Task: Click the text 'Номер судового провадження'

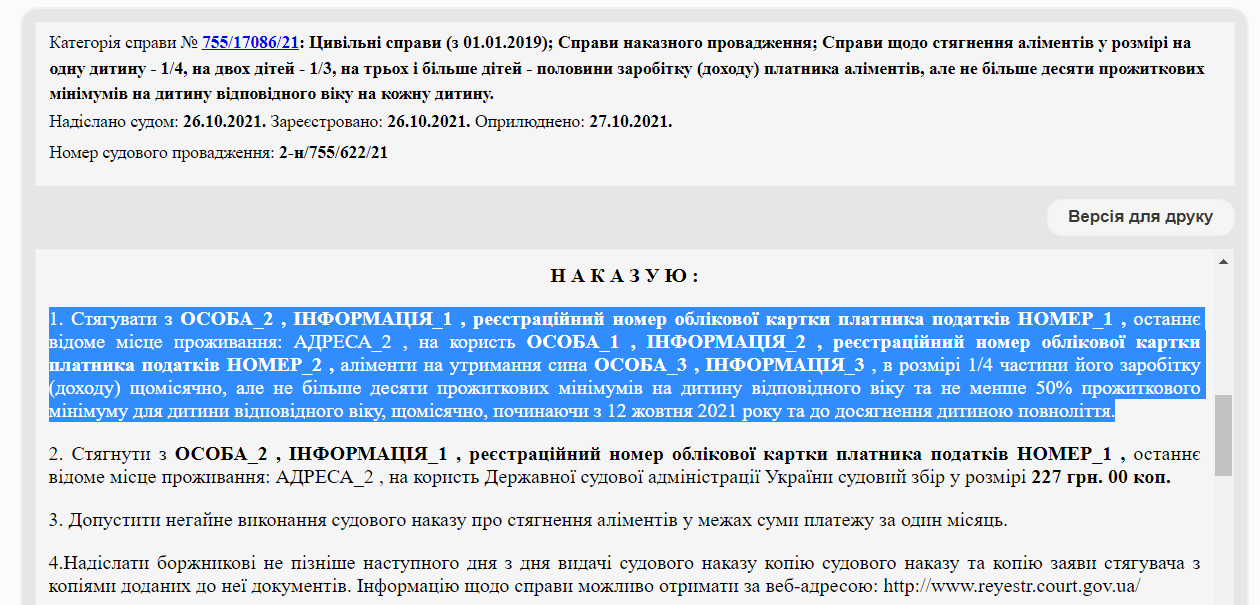Action: (161, 153)
